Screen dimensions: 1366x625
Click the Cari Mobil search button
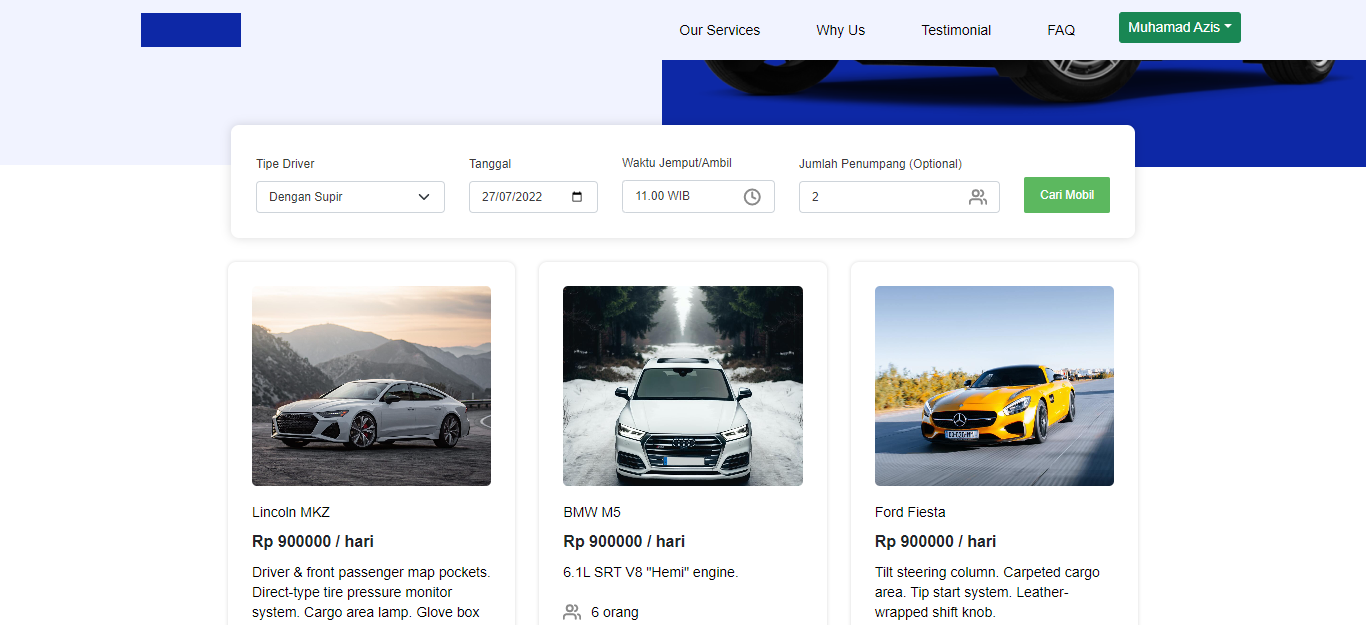point(1066,194)
